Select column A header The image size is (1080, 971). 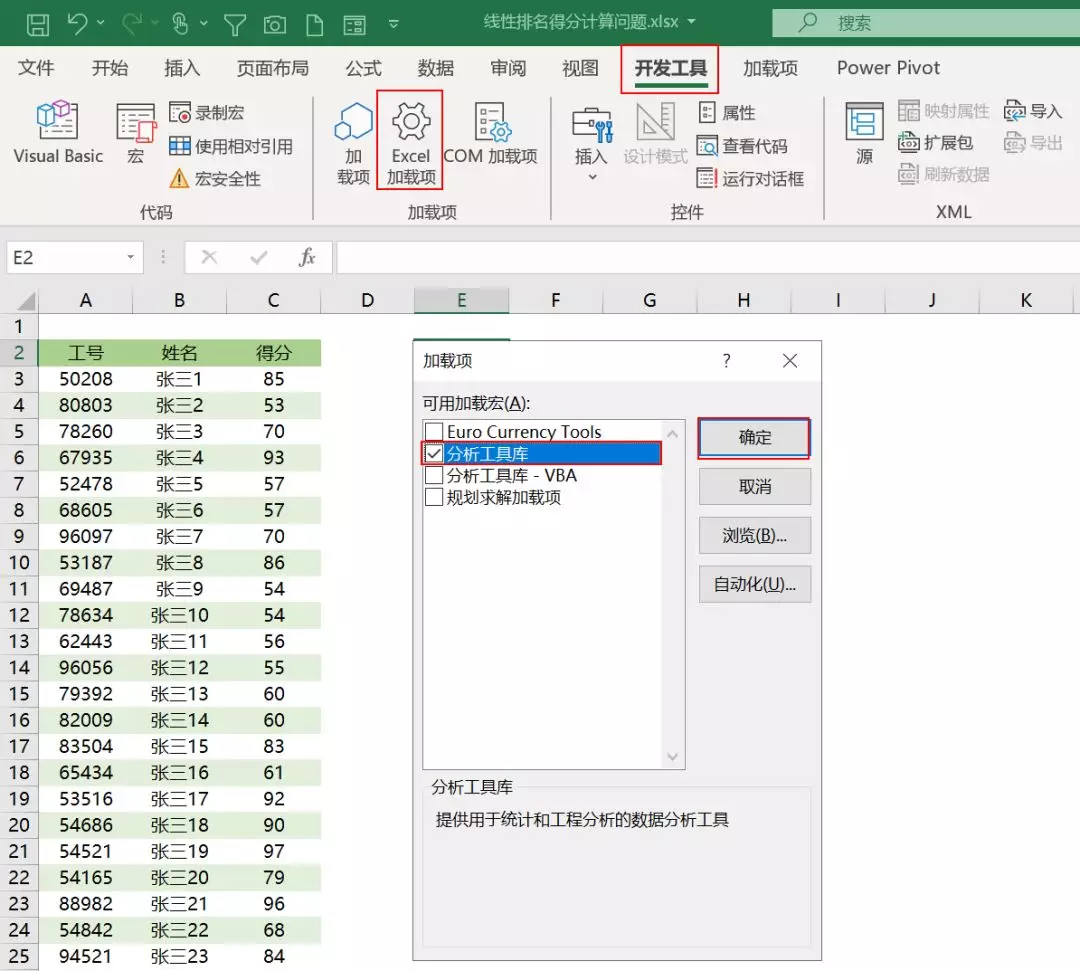(x=85, y=301)
